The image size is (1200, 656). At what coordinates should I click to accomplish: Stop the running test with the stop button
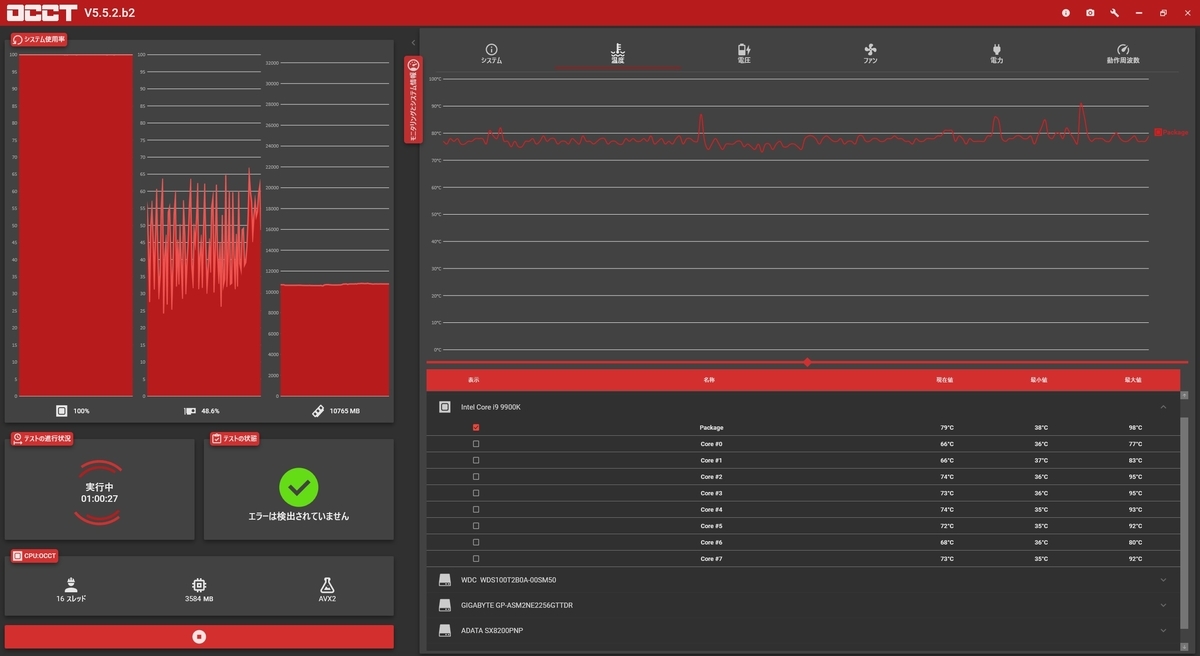coord(199,636)
